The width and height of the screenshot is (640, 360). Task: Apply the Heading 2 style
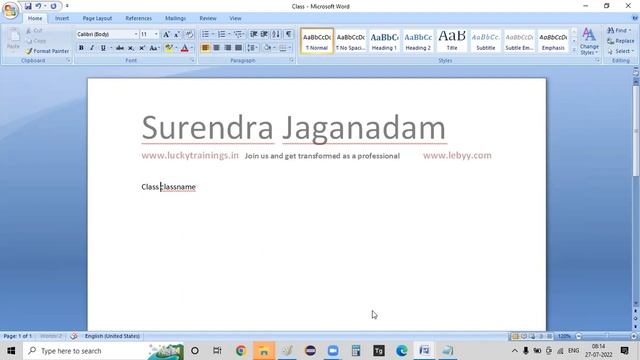coord(418,41)
